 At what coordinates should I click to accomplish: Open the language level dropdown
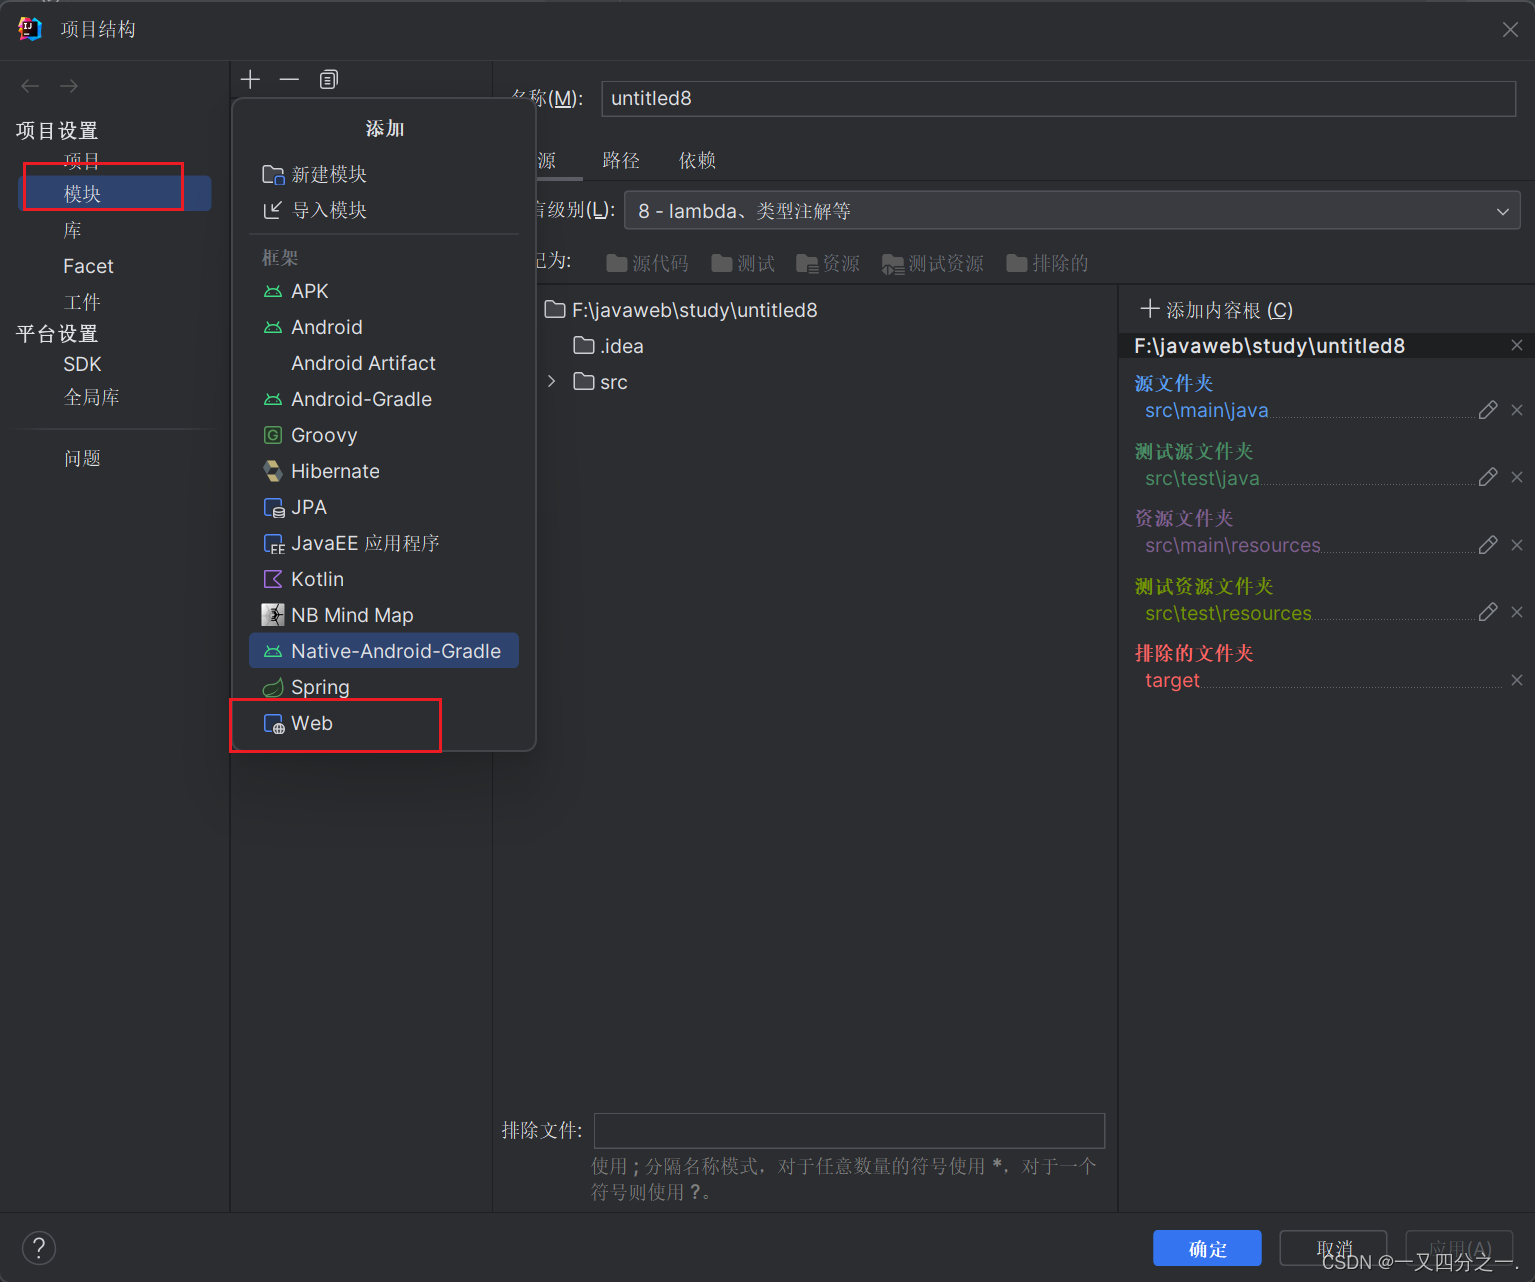coord(1072,211)
